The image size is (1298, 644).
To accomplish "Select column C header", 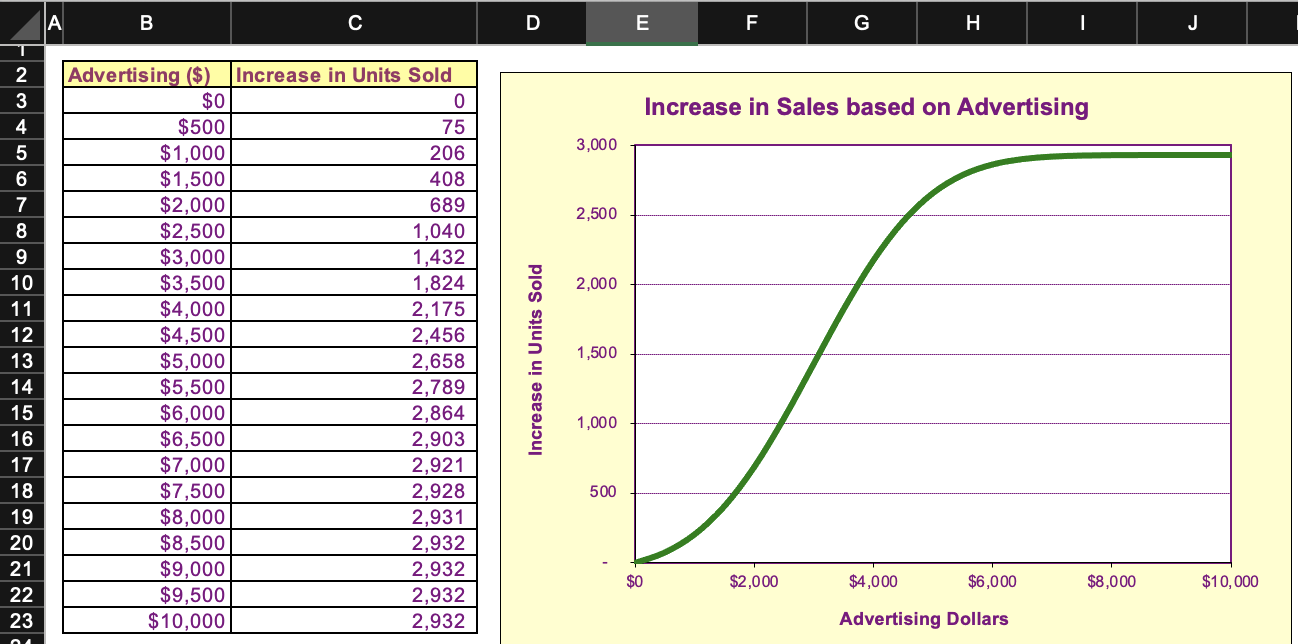I will pyautogui.click(x=355, y=23).
